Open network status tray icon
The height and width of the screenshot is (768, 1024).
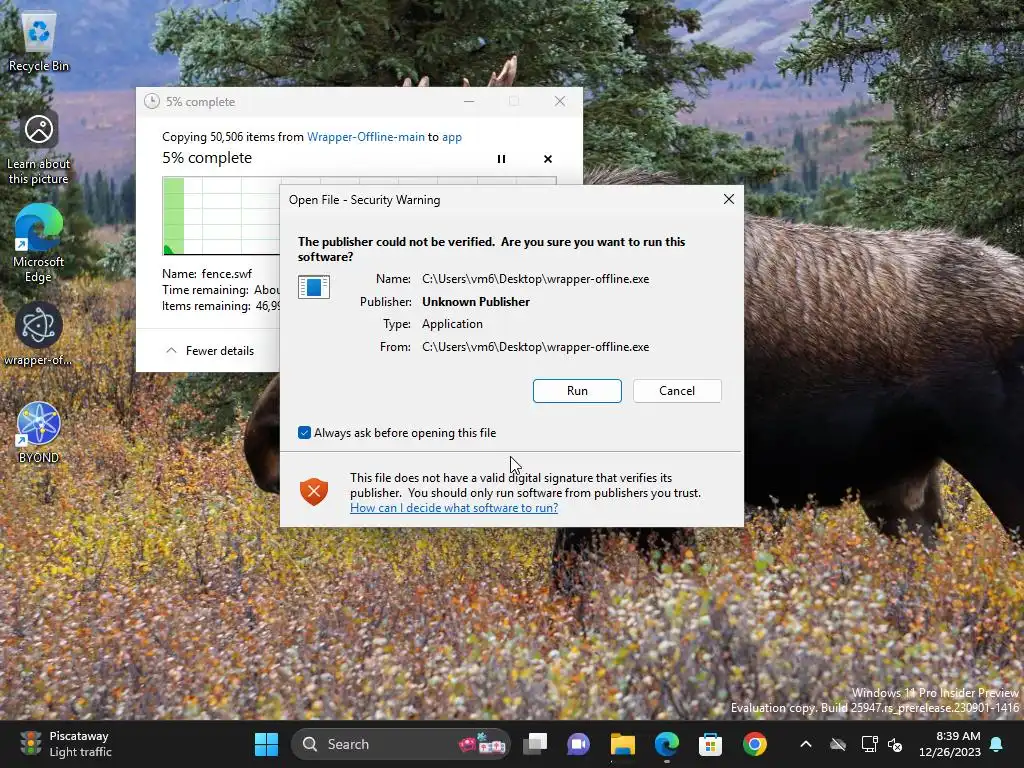point(869,744)
